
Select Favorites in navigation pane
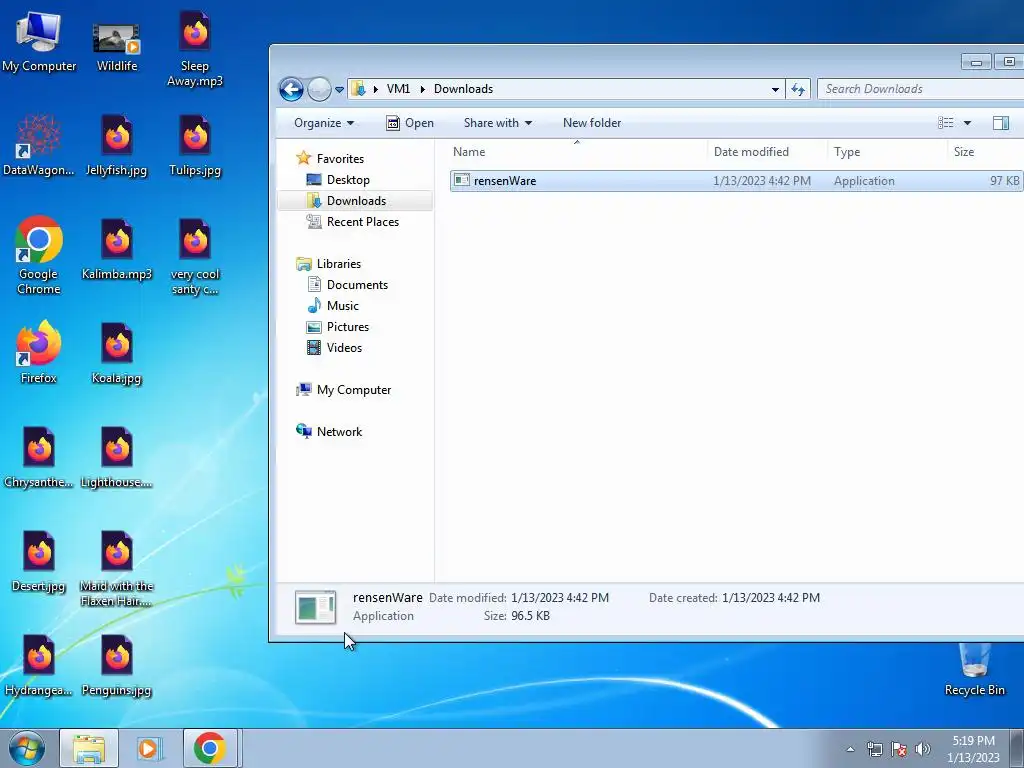pyautogui.click(x=340, y=159)
